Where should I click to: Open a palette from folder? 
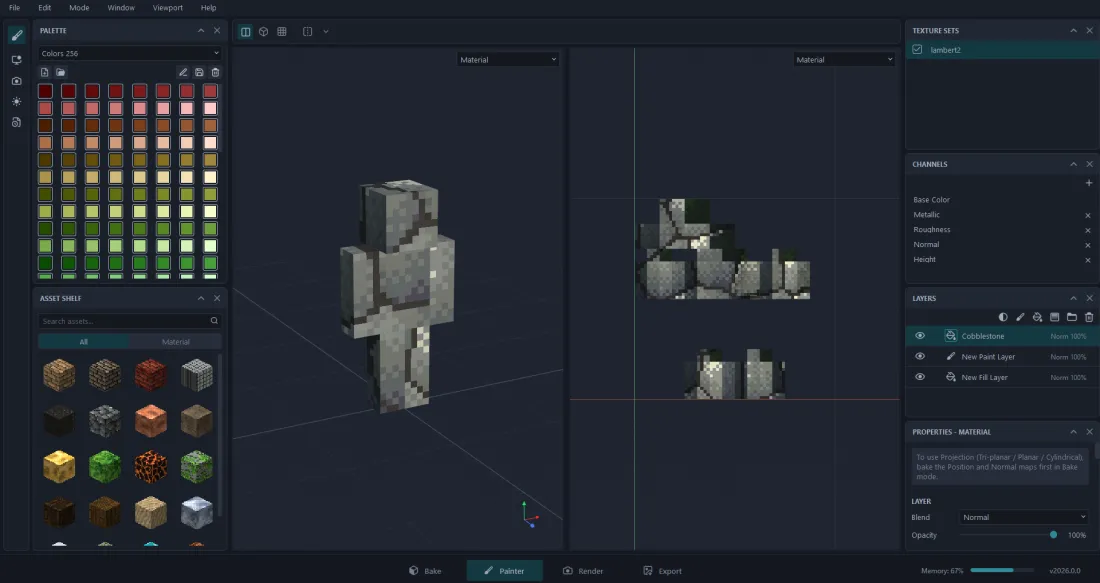(61, 72)
